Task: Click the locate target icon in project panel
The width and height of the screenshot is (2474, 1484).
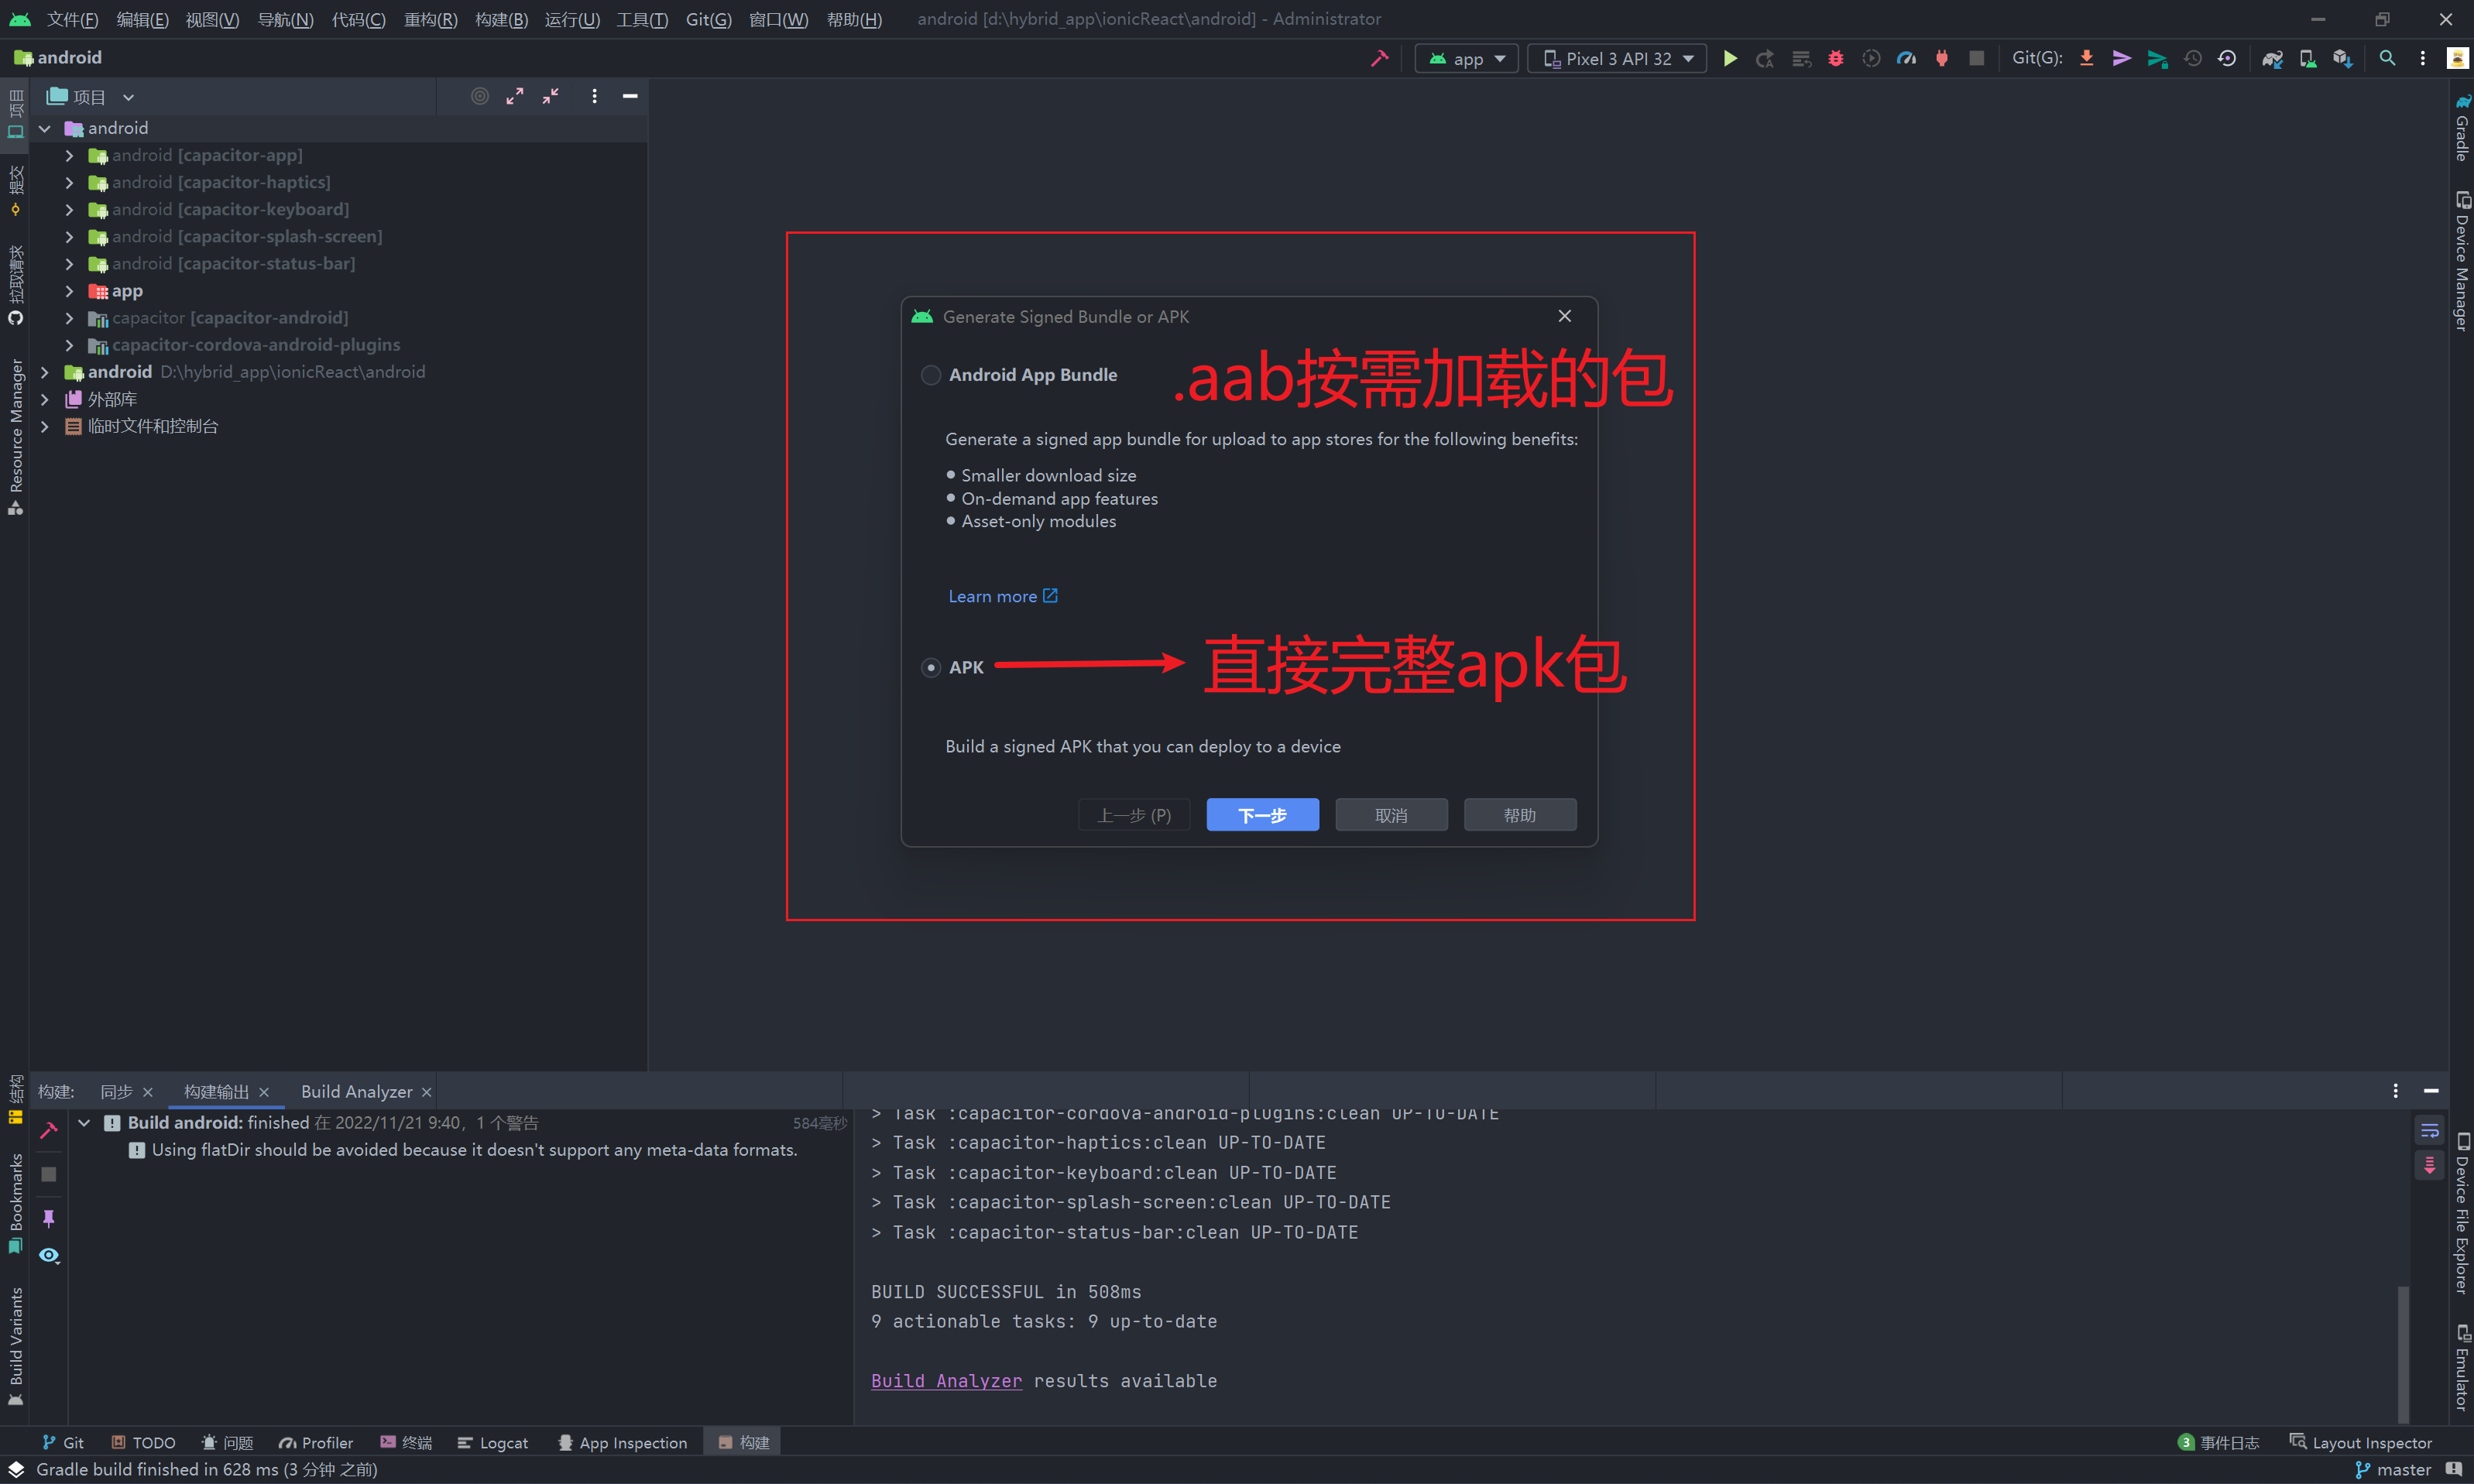Action: pyautogui.click(x=480, y=96)
